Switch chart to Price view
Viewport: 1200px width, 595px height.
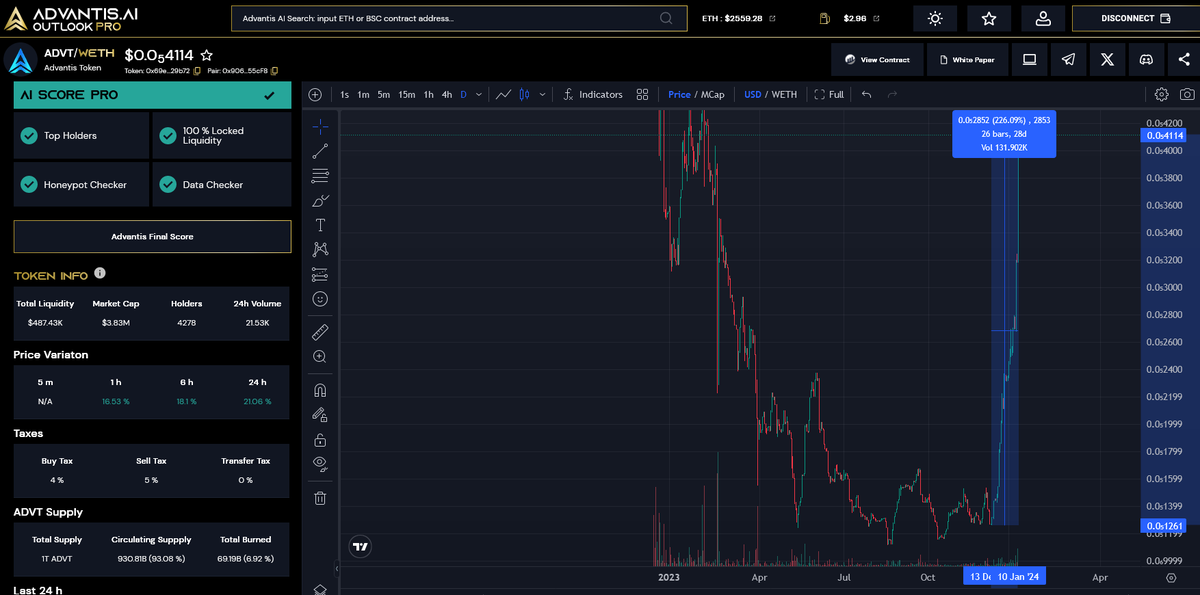pos(679,95)
